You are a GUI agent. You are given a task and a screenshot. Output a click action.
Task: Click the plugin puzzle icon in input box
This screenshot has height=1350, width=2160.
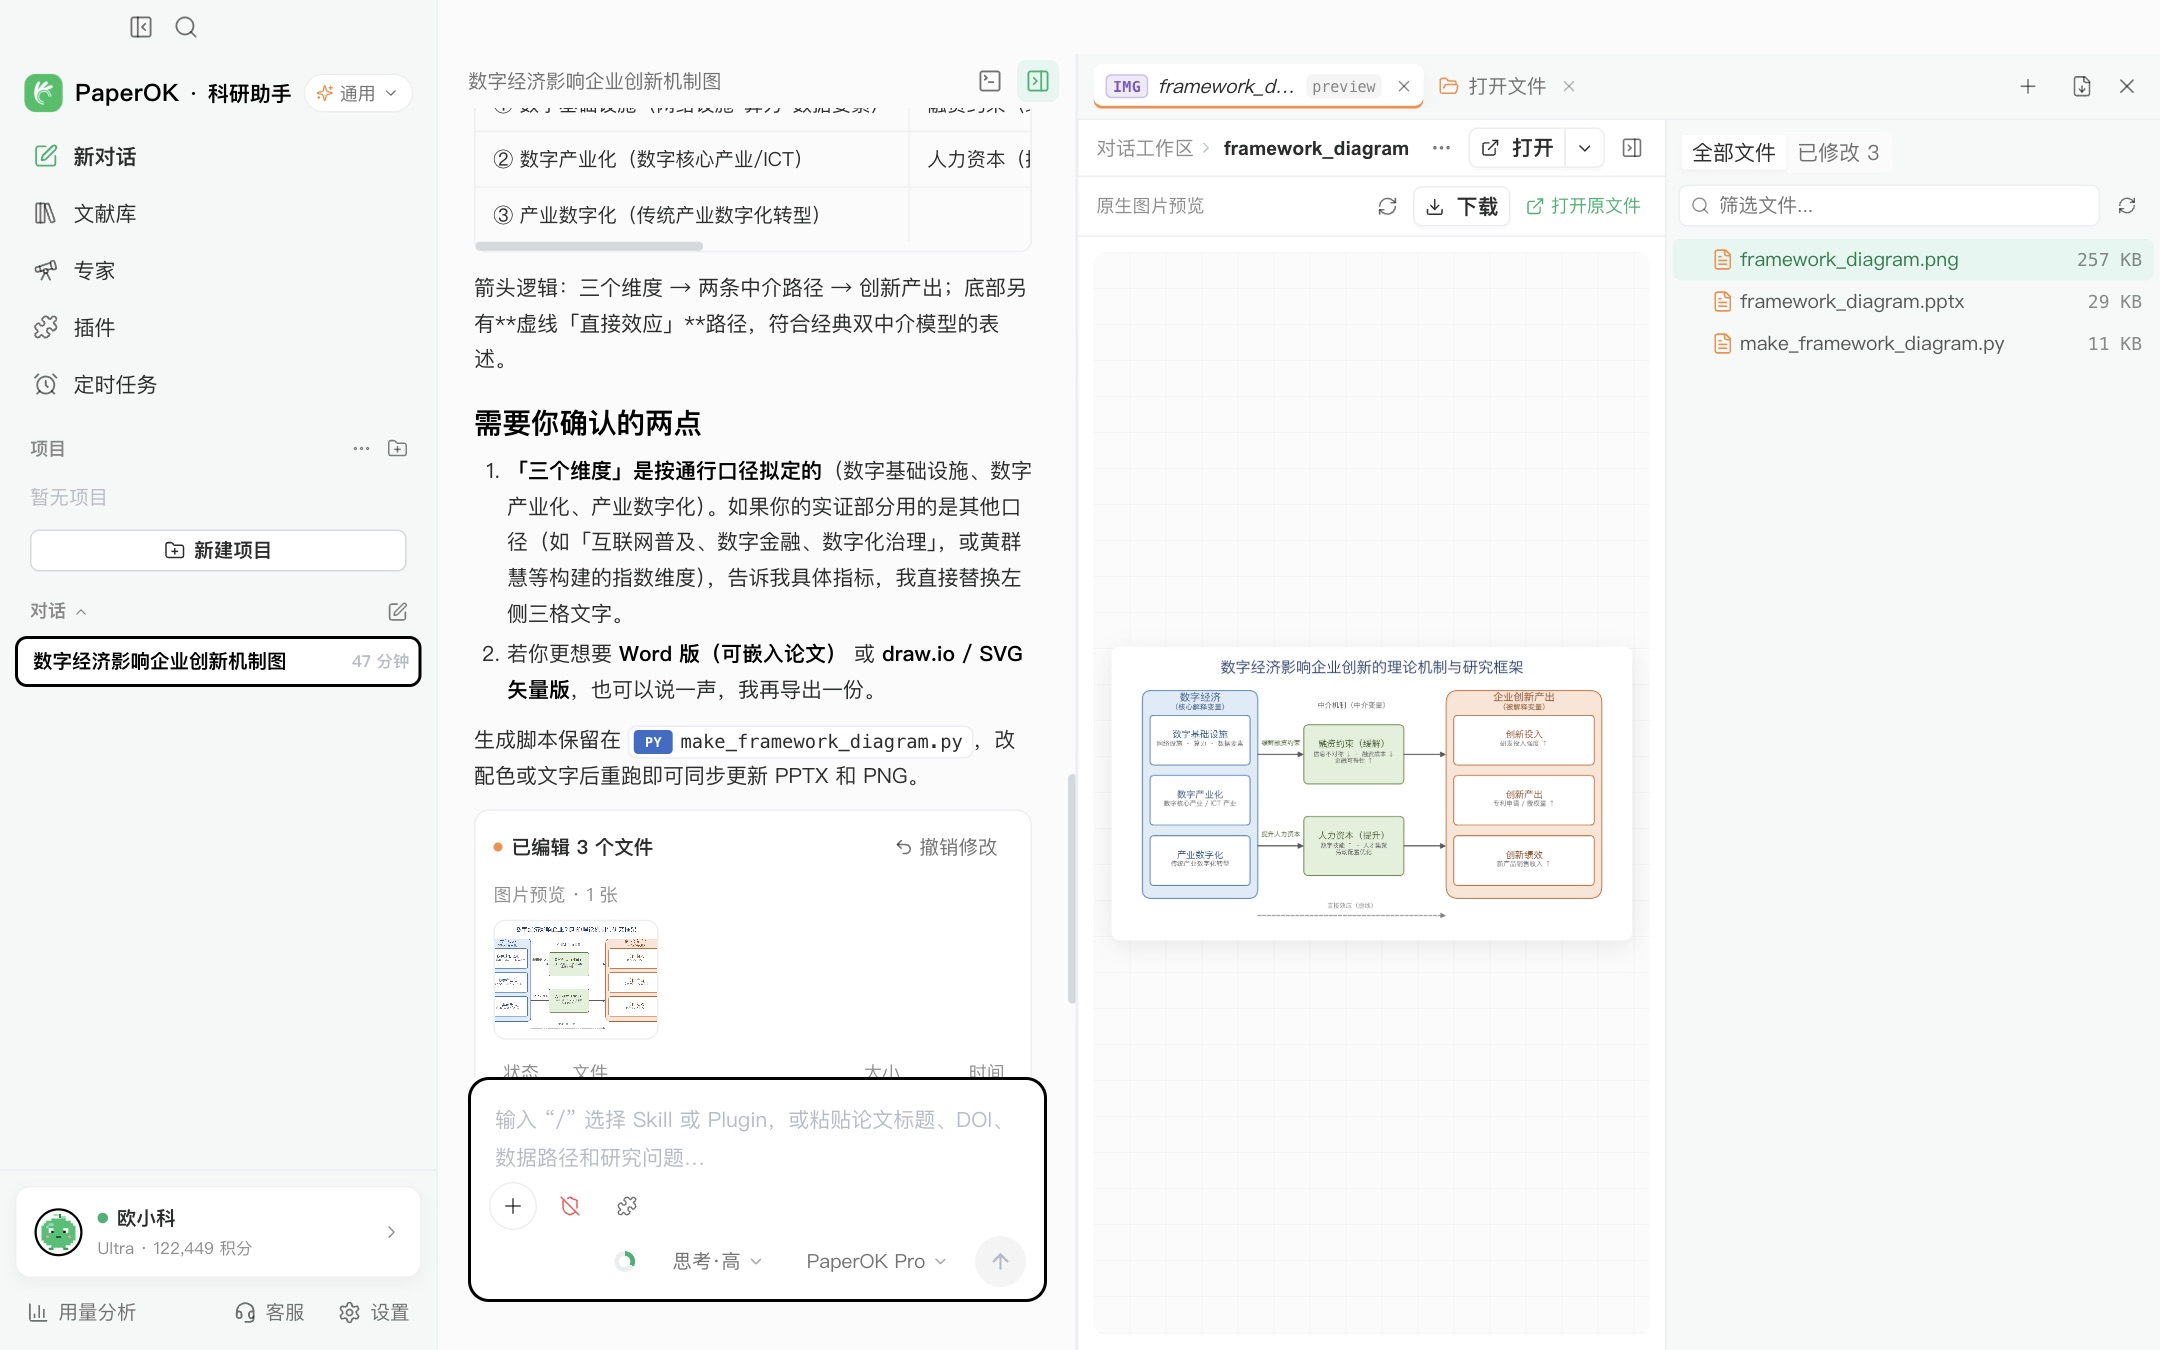coord(627,1206)
